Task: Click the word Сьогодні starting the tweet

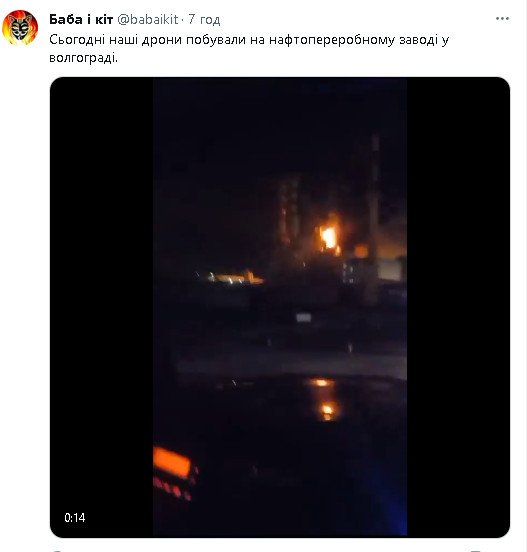Action: point(77,39)
